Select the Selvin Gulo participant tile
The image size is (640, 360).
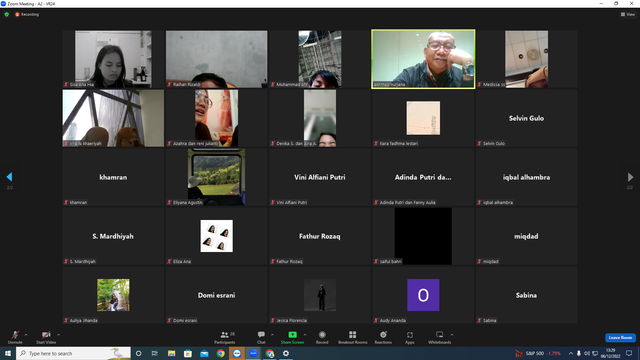pyautogui.click(x=526, y=118)
